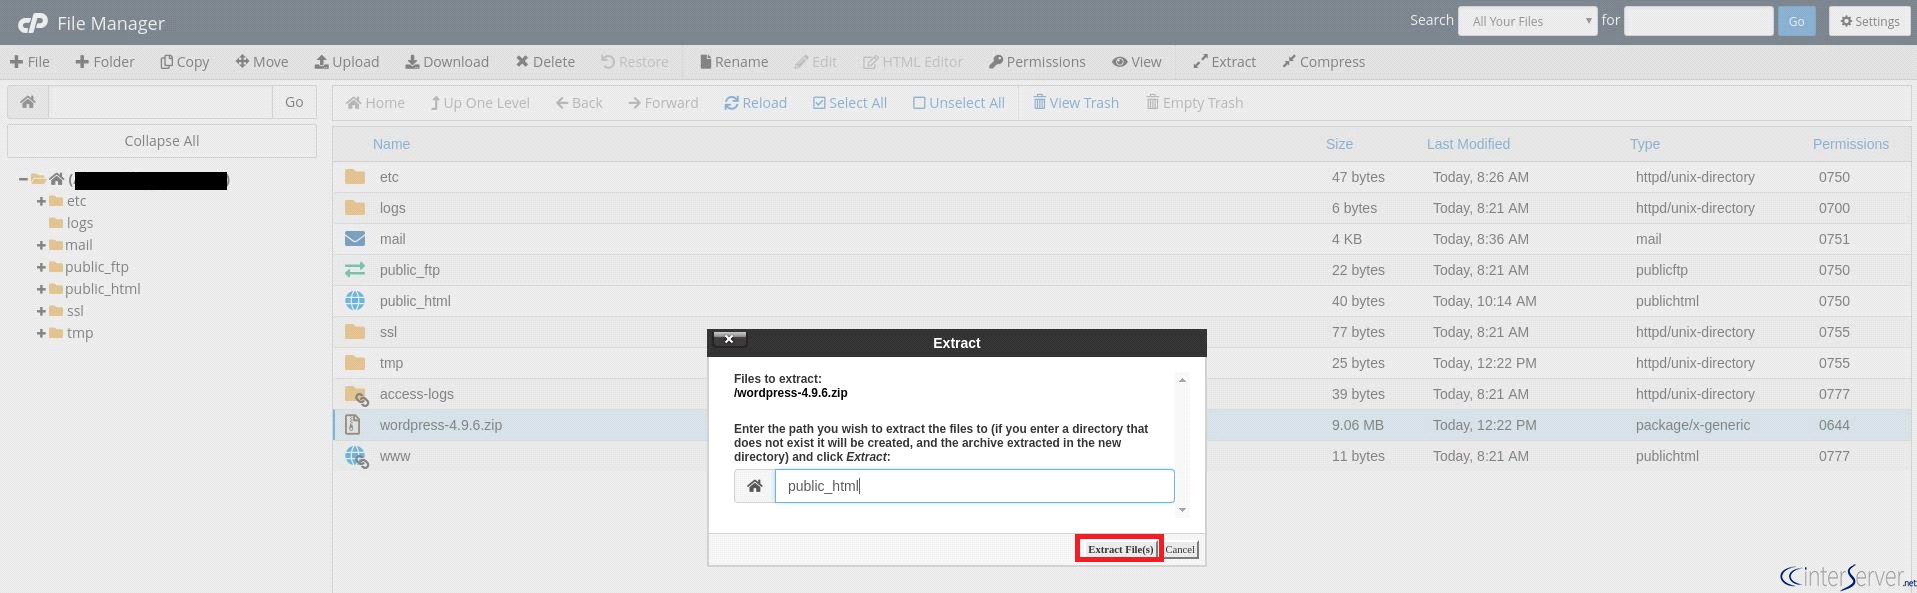
Task: Cancel the Extract dialog
Action: click(x=1180, y=549)
